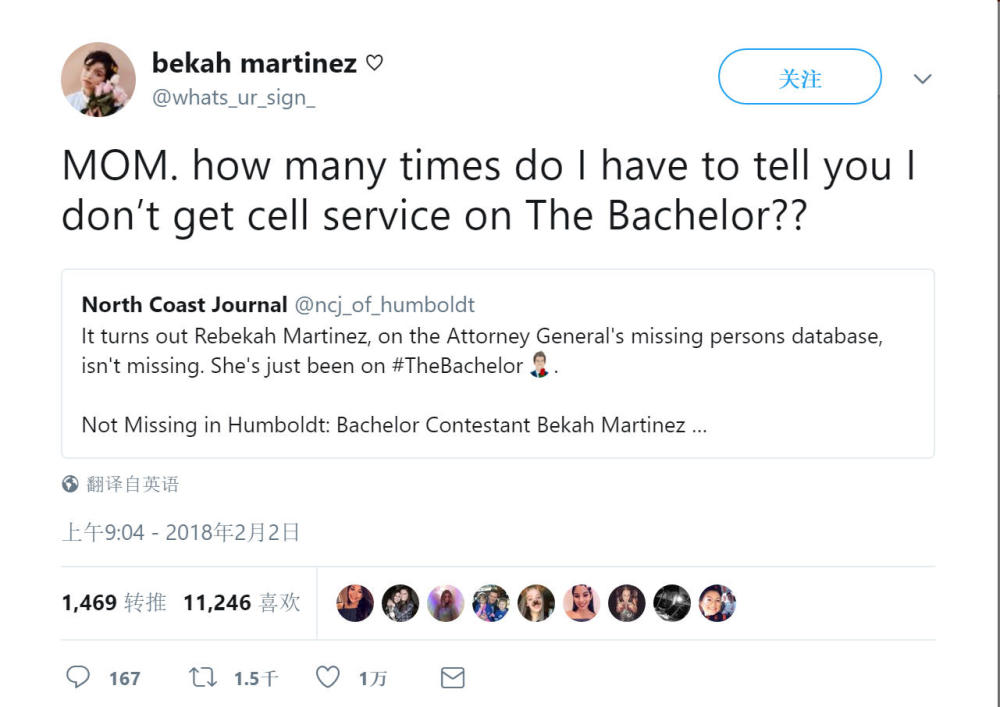Select the last liker avatar thumbnail
Viewport: 1000px width, 707px height.
(x=717, y=603)
